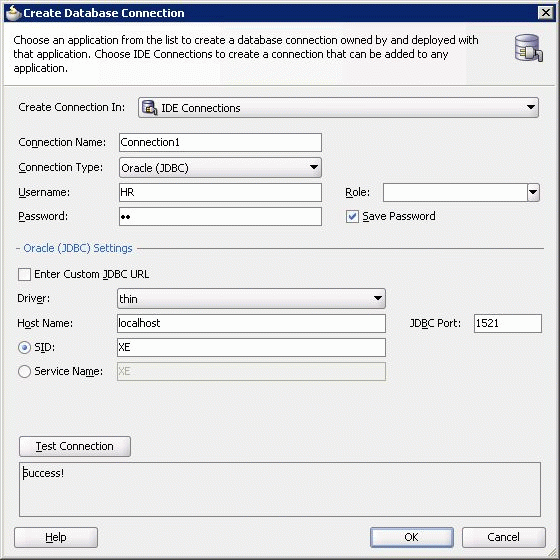Viewport: 560px width, 560px height.
Task: Click the JDeveloper icon in title bar
Action: 14,13
